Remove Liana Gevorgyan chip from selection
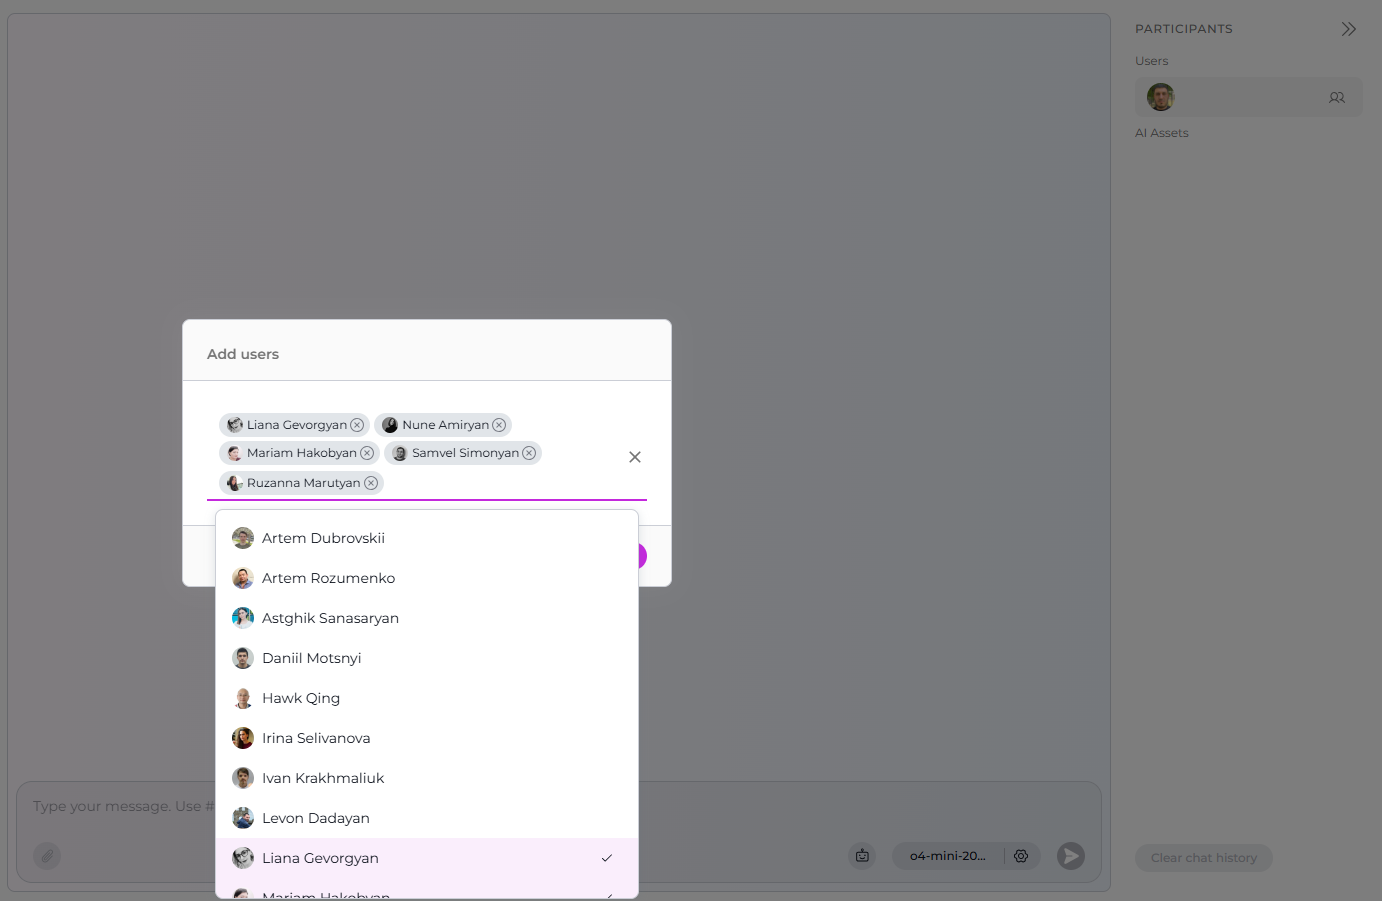 pos(357,425)
